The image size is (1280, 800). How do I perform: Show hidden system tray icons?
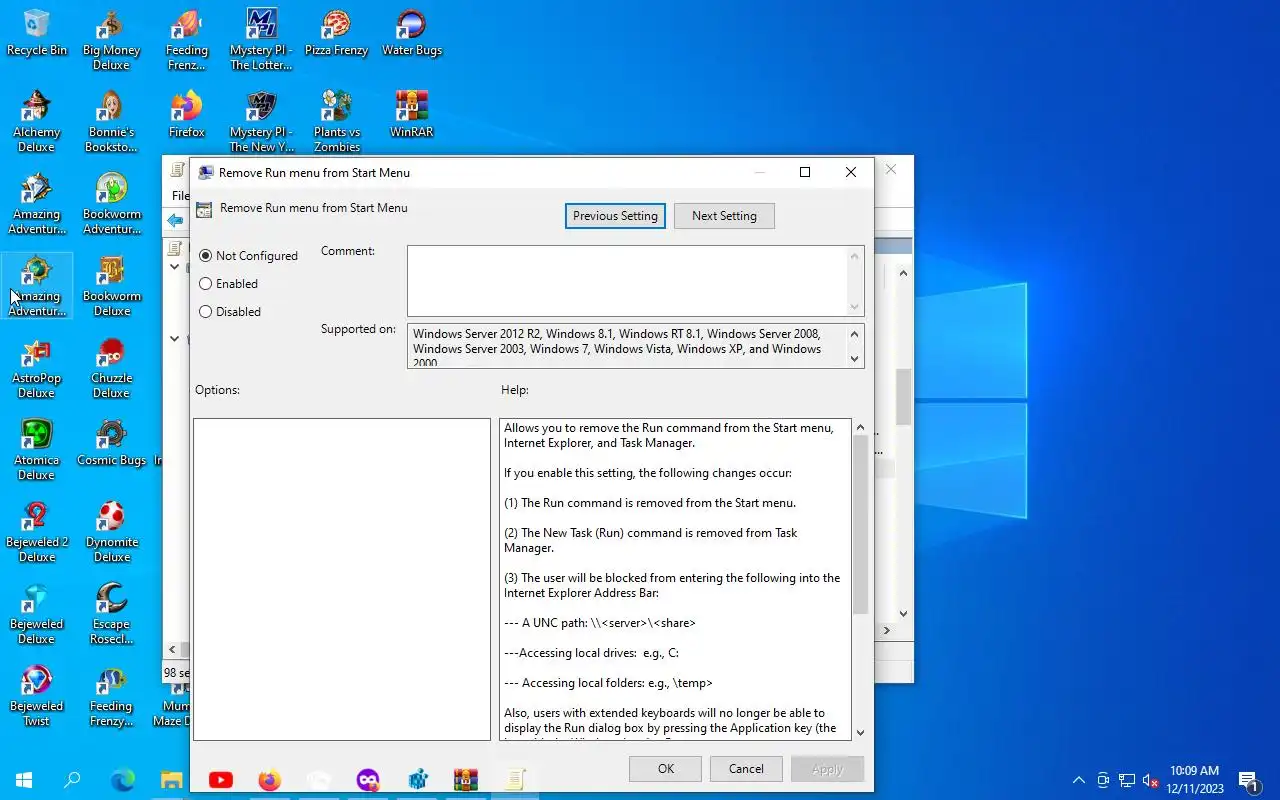pos(1079,780)
